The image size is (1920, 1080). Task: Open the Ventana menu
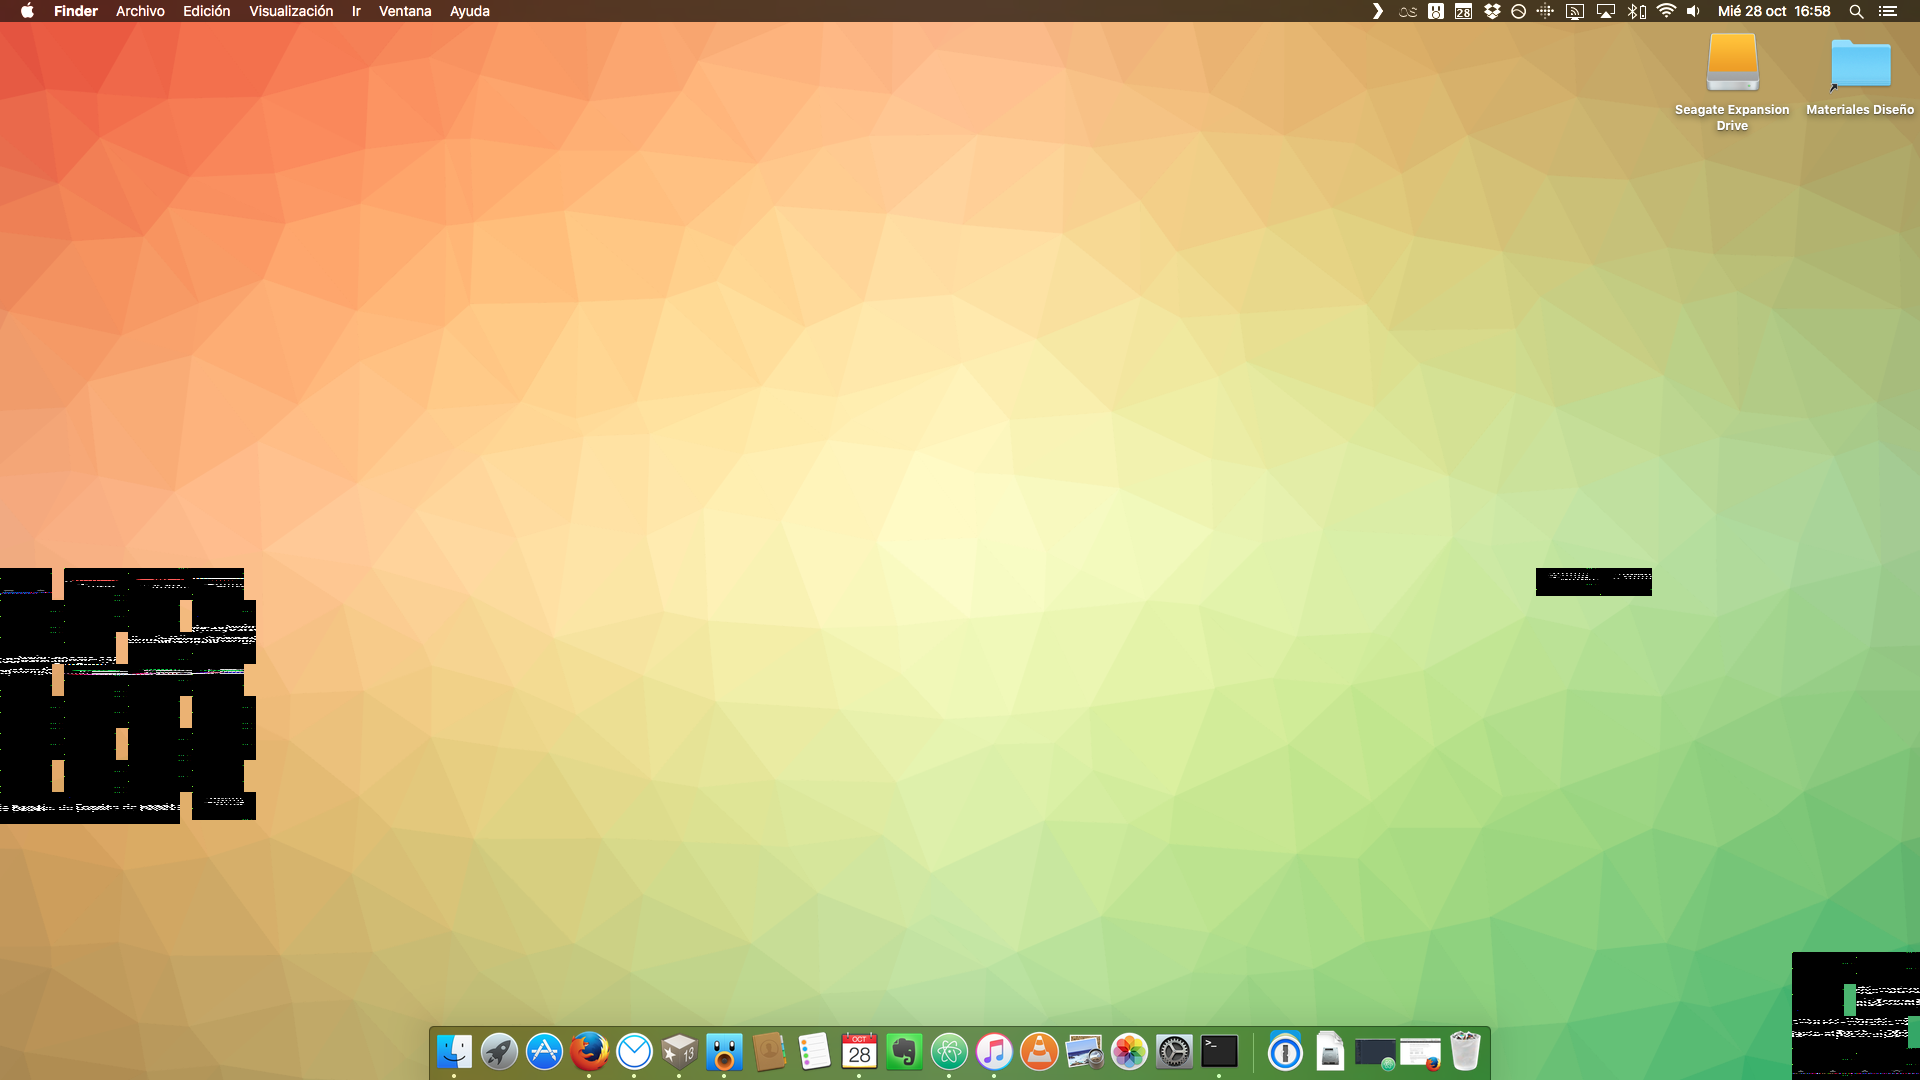(x=405, y=11)
